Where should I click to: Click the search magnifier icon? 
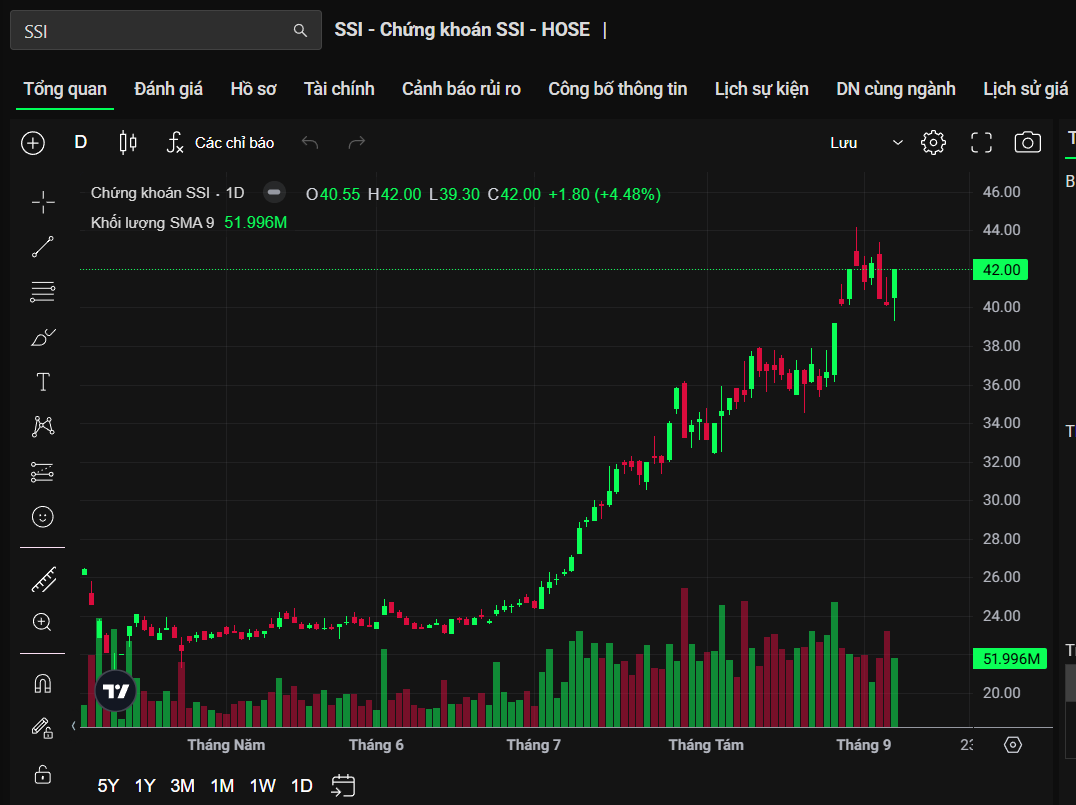[300, 30]
